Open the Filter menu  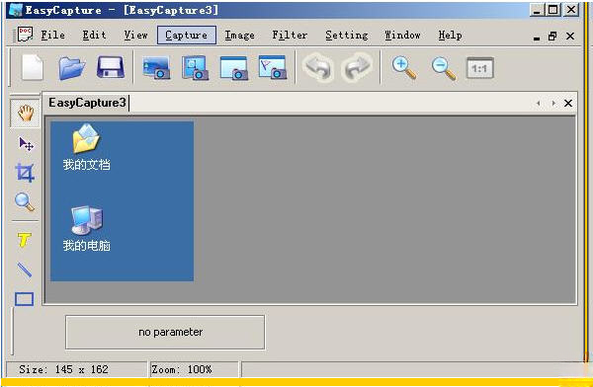tap(290, 35)
